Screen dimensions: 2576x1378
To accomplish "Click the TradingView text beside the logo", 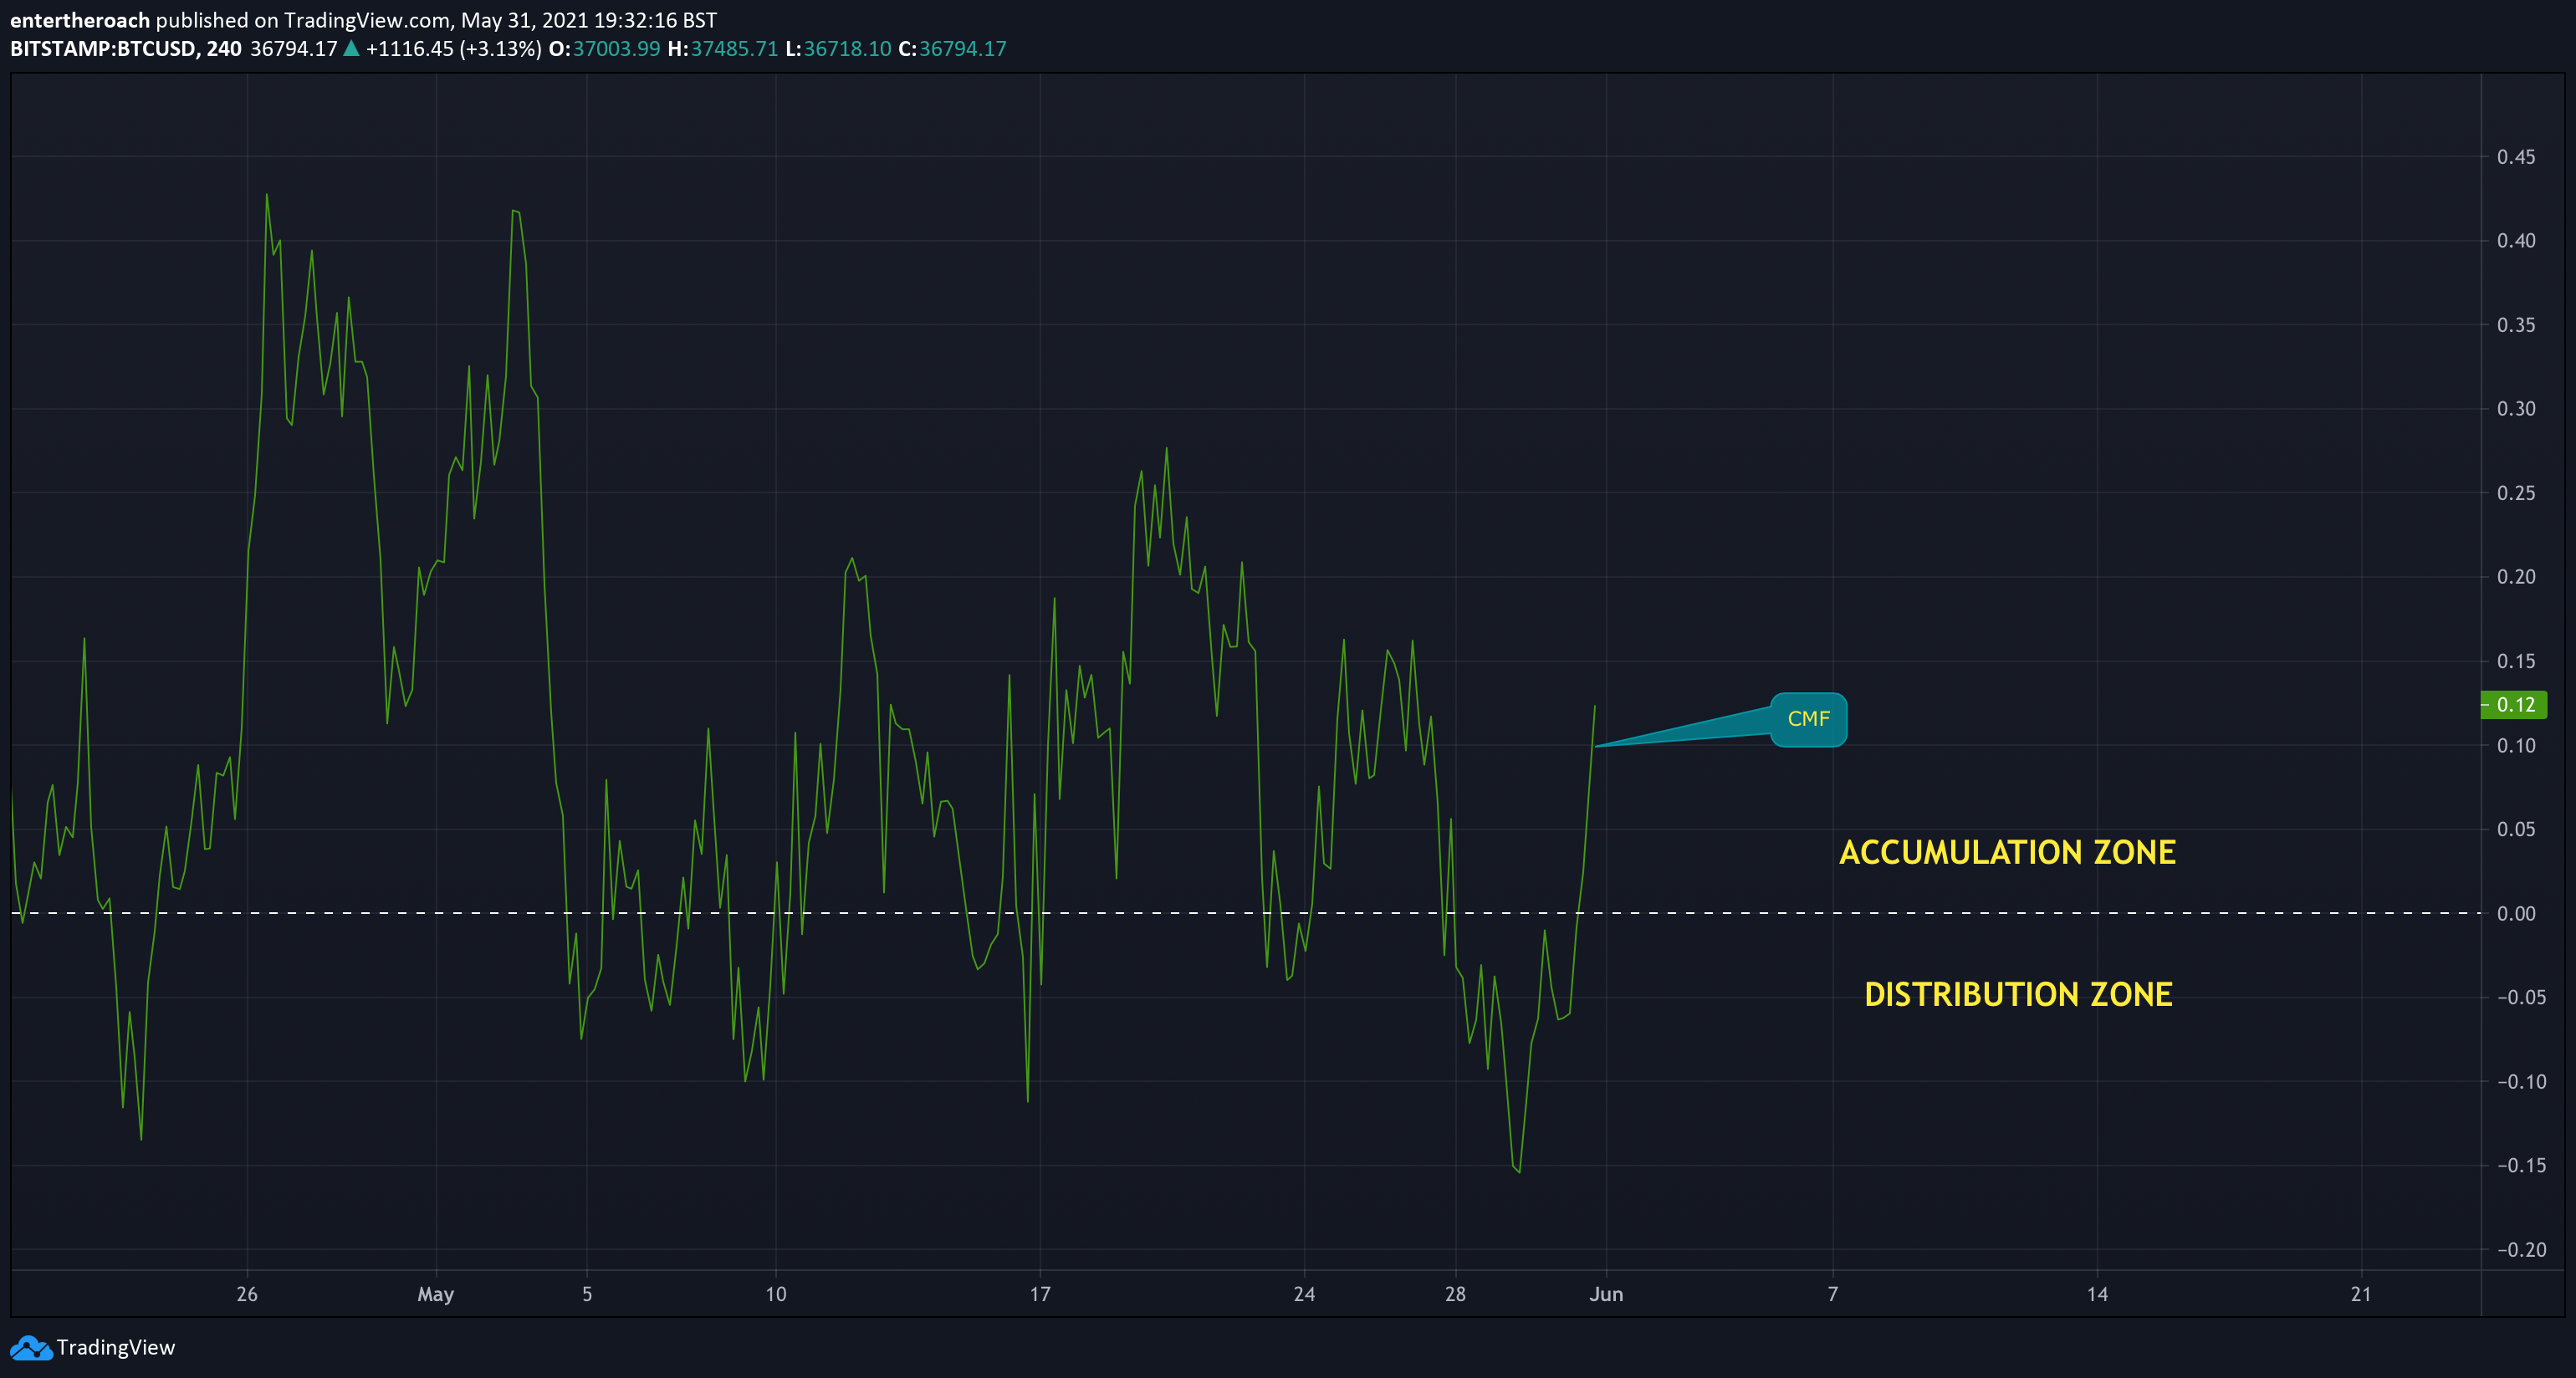I will tap(116, 1347).
